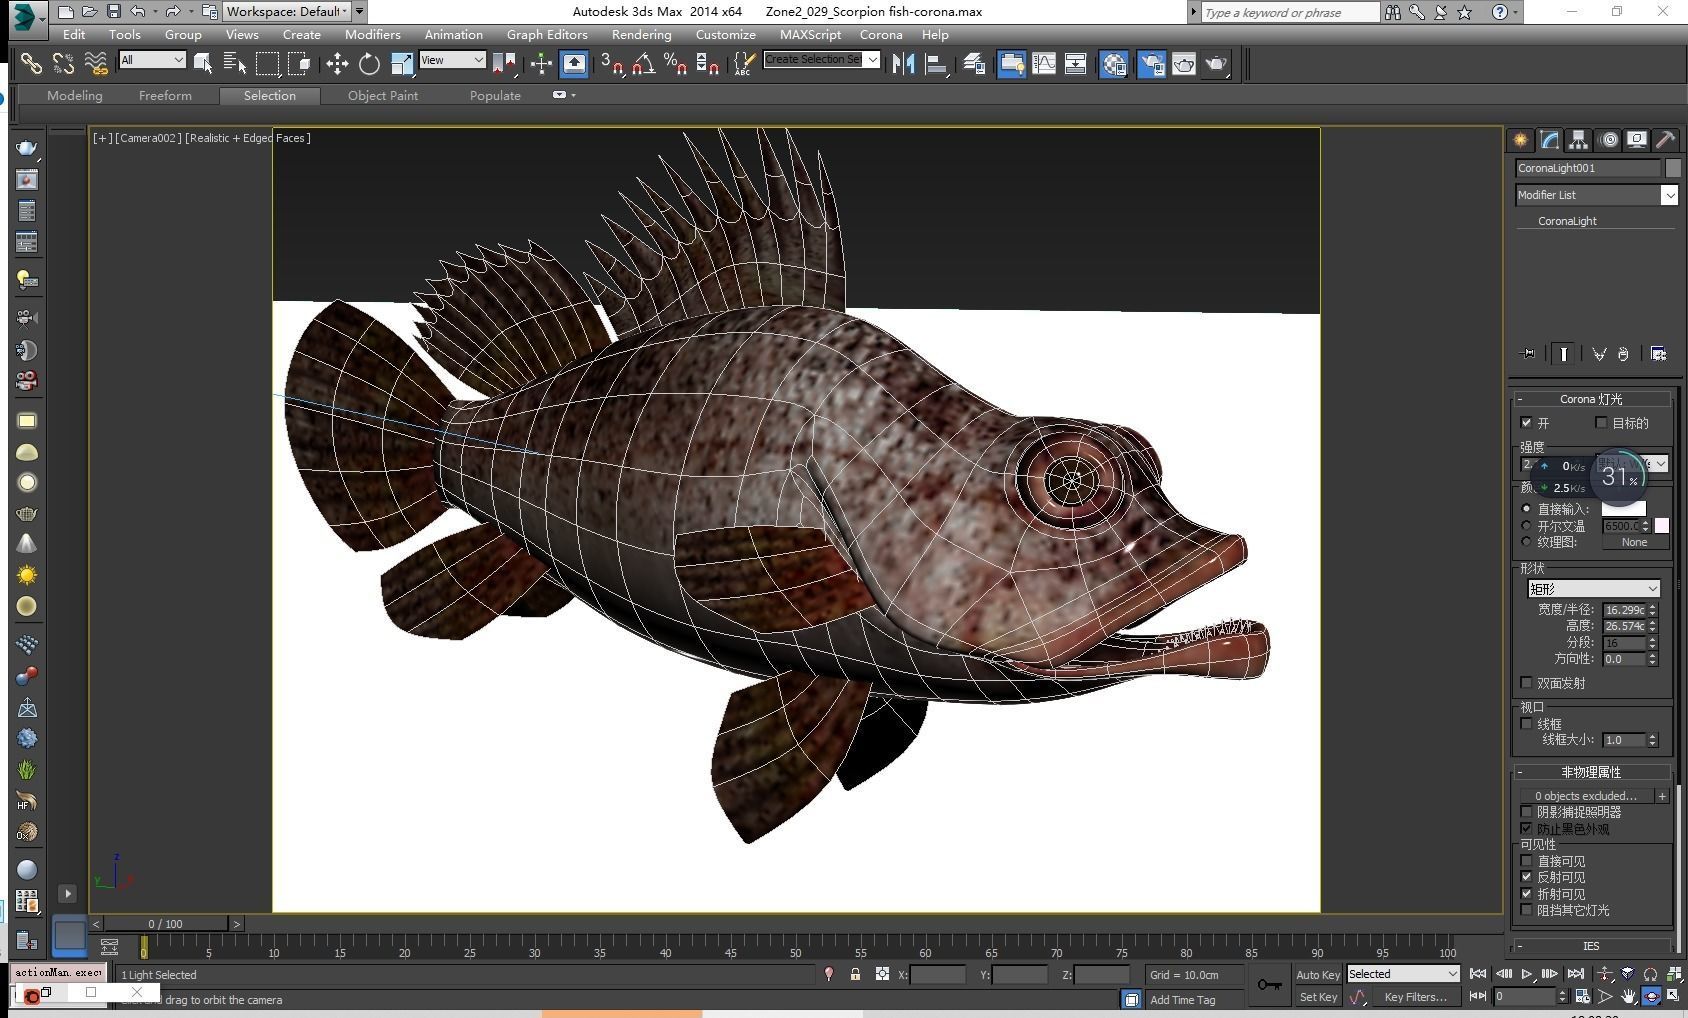
Task: Enable the 目标的 (Targeted) checkbox
Action: [1601, 423]
